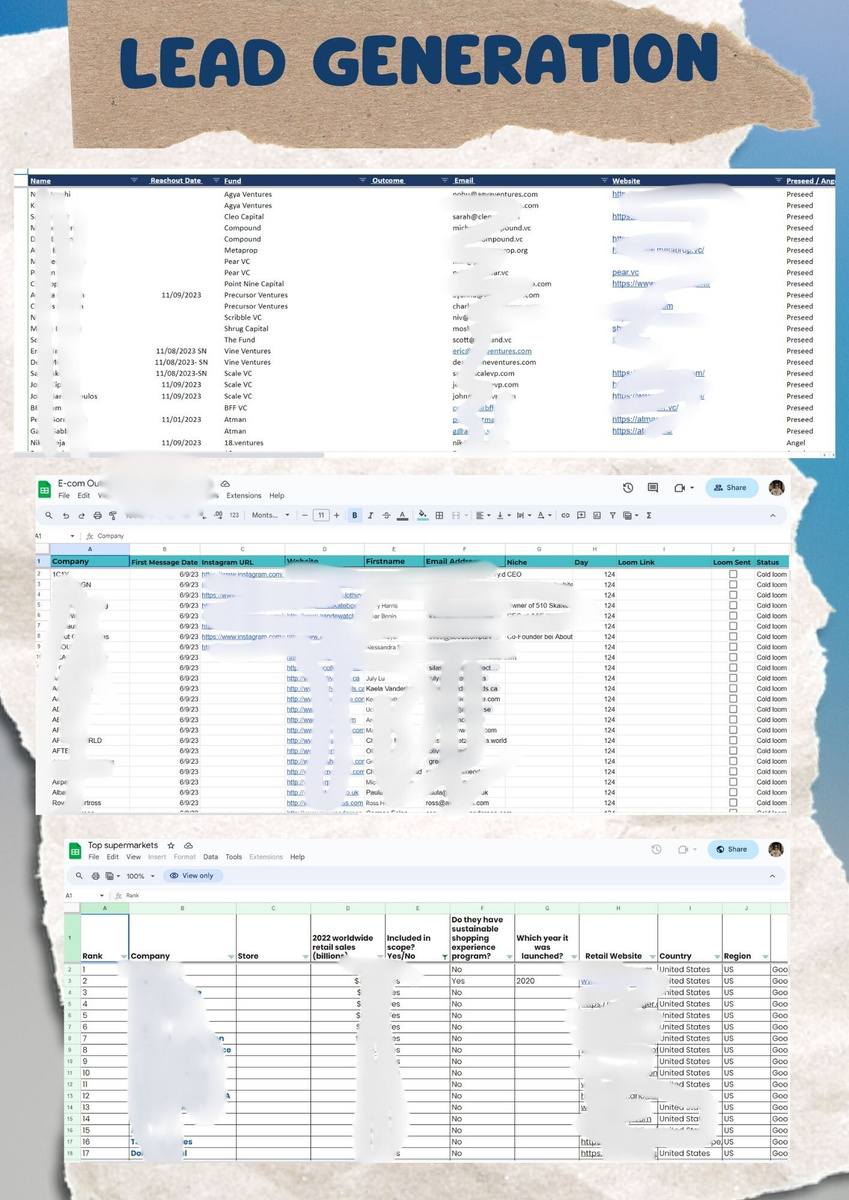
Task: Click the merge cells icon in E-com sheet
Action: (x=457, y=515)
